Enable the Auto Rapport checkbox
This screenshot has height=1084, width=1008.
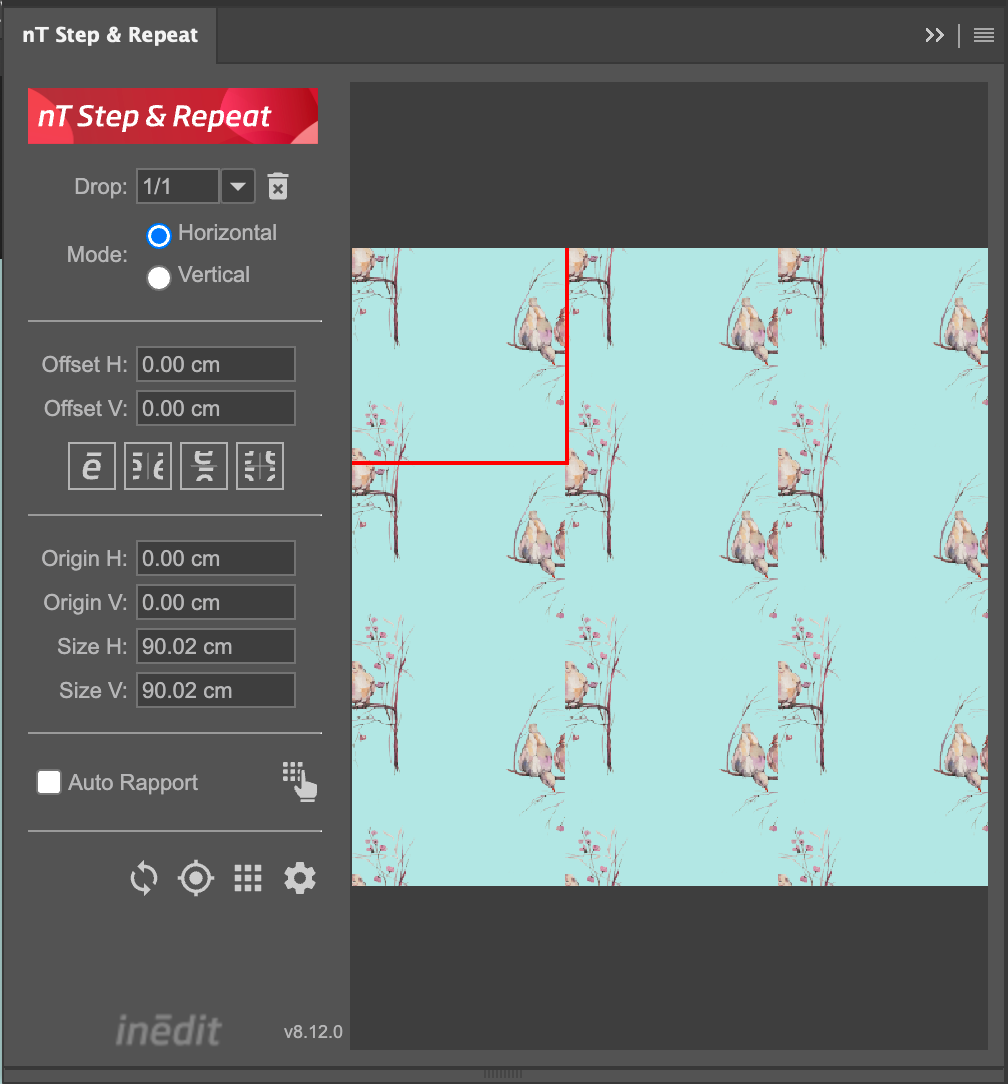tap(49, 783)
